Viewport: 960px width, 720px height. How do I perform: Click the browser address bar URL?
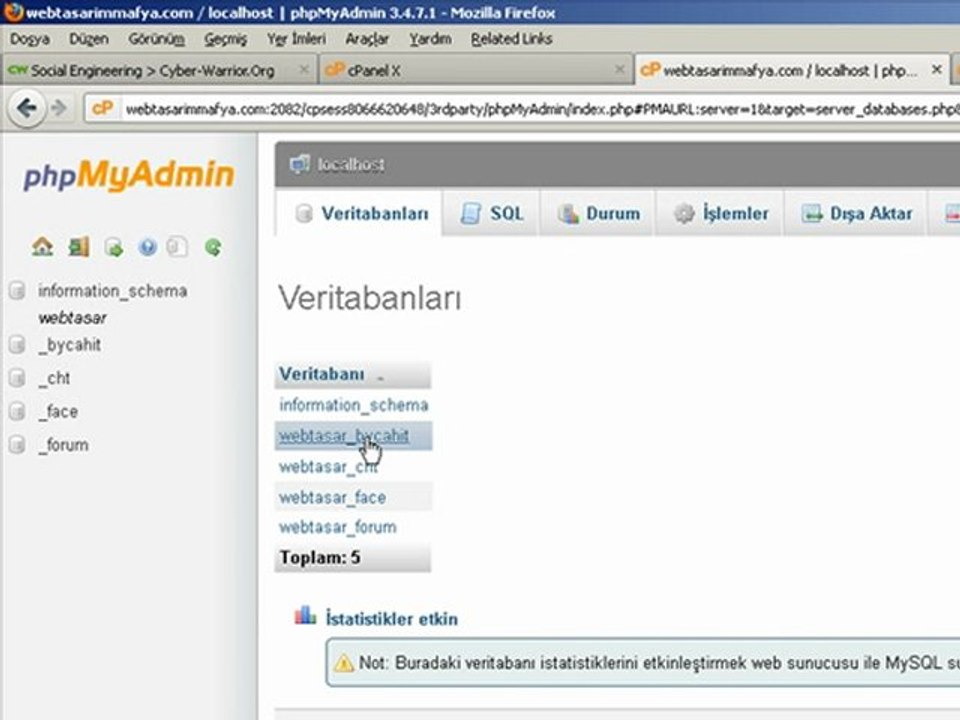(x=541, y=110)
